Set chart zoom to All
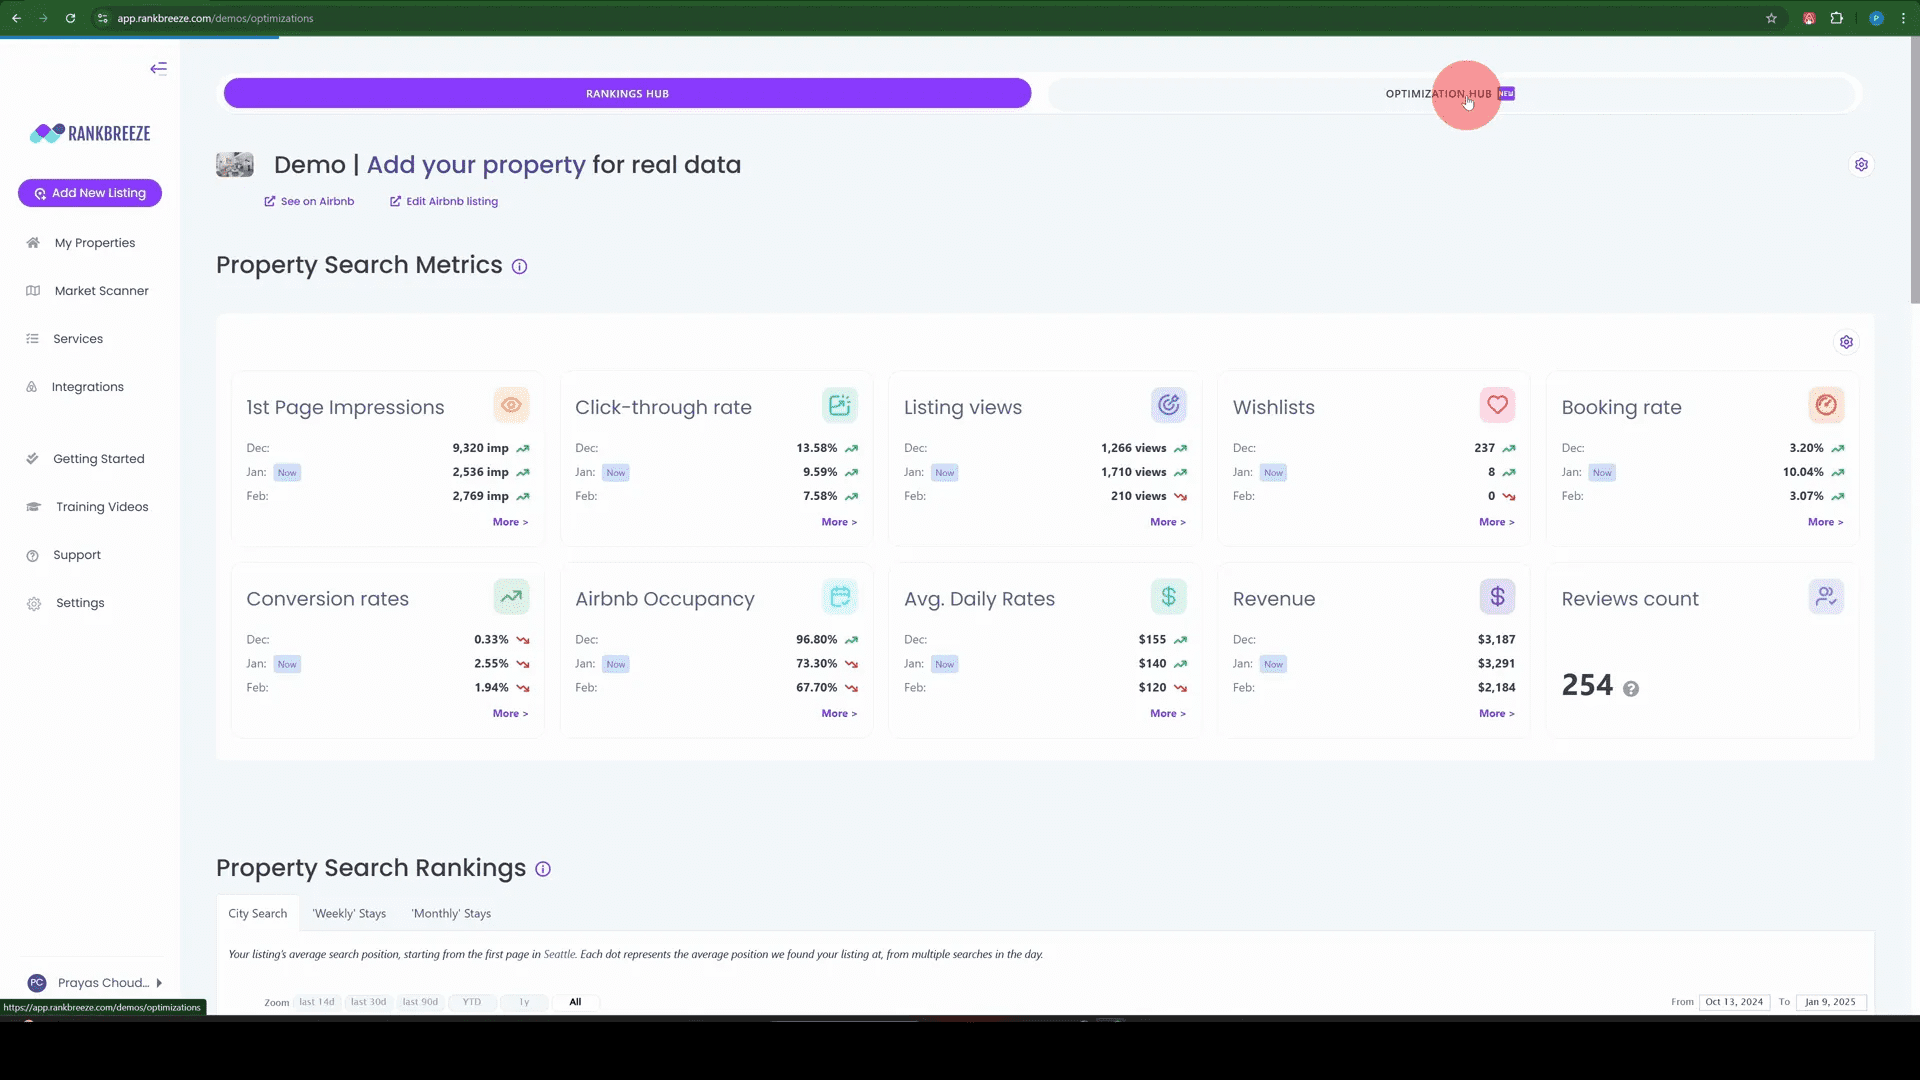Screen dimensions: 1920x1080 click(575, 1002)
